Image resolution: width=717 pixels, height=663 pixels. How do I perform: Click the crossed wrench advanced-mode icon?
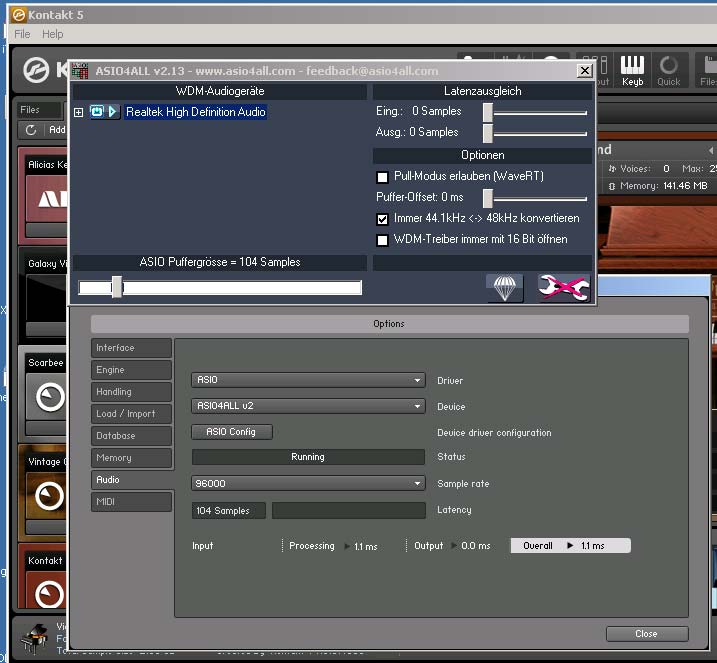pos(564,288)
